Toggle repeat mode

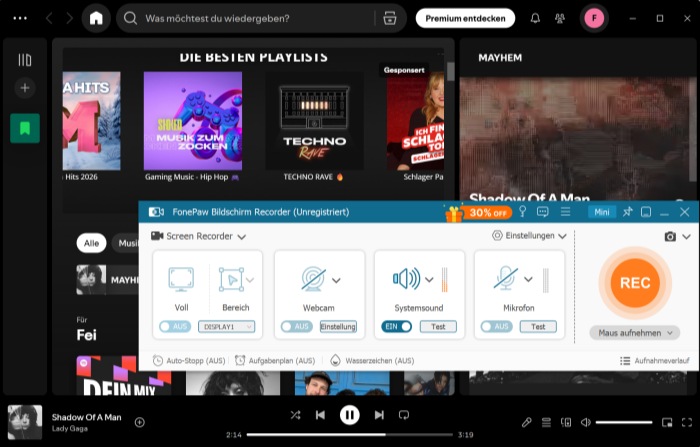pos(404,415)
